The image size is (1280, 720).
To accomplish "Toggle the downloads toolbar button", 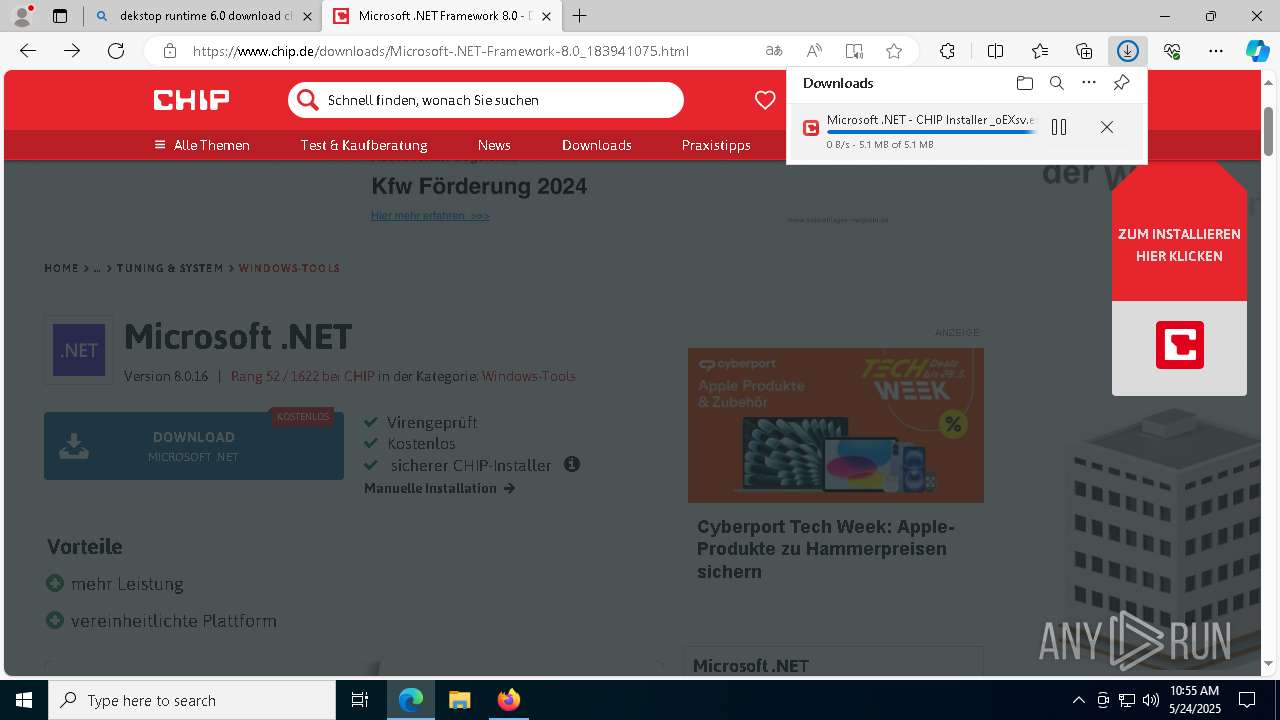I will (1128, 51).
